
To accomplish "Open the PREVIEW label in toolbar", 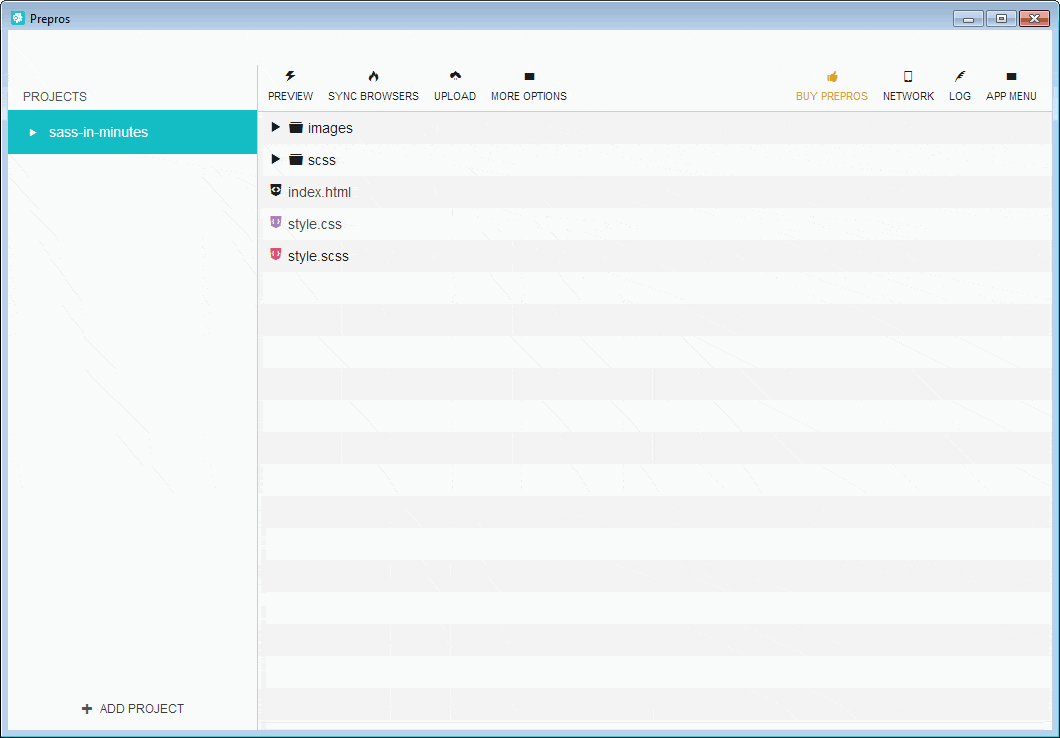I will [291, 96].
